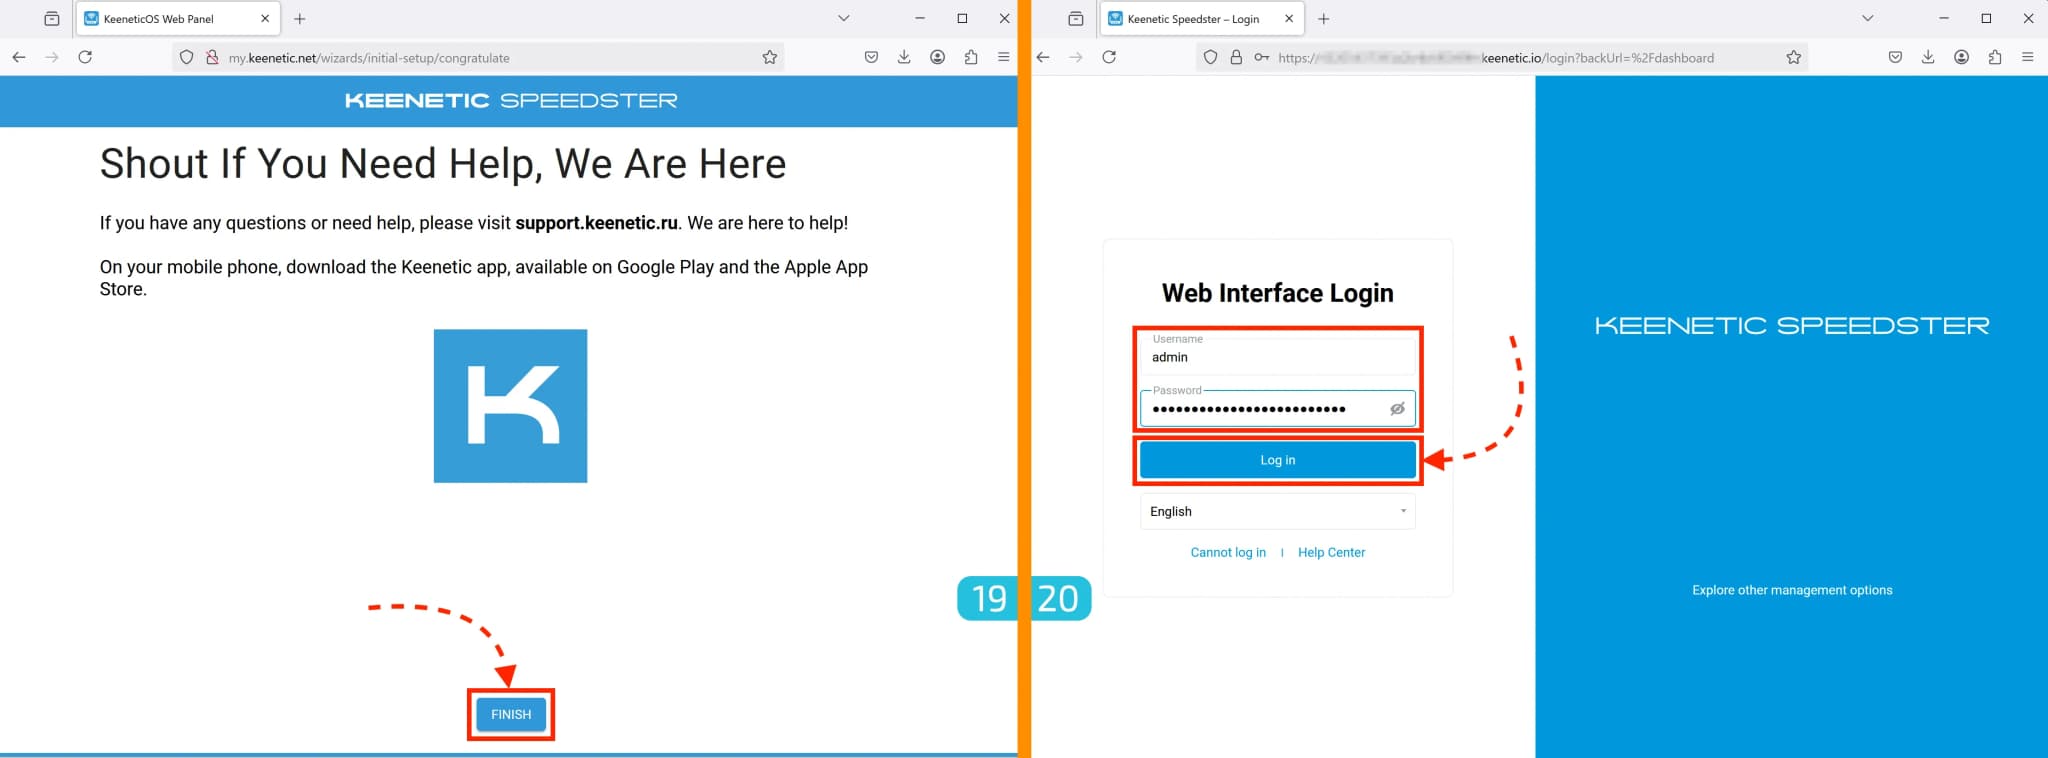Click the FINISH button in setup wizard
Viewport: 2048px width, 758px height.
click(x=510, y=714)
